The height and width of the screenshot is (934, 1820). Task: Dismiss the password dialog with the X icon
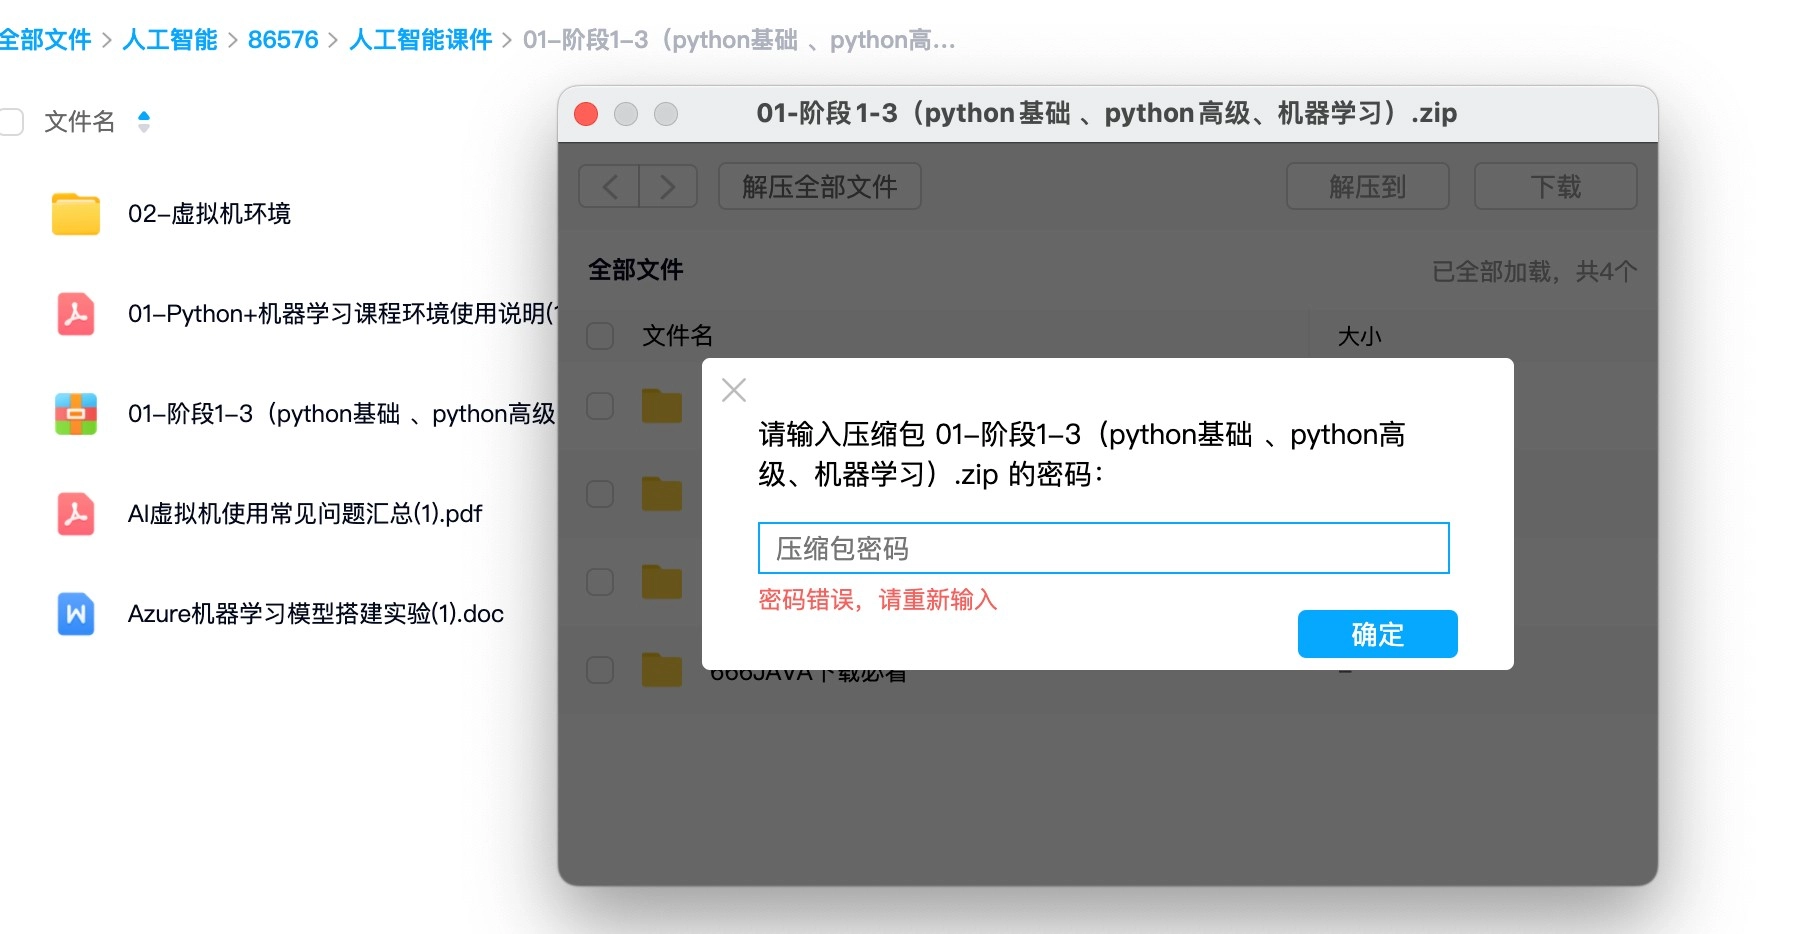pos(733,389)
